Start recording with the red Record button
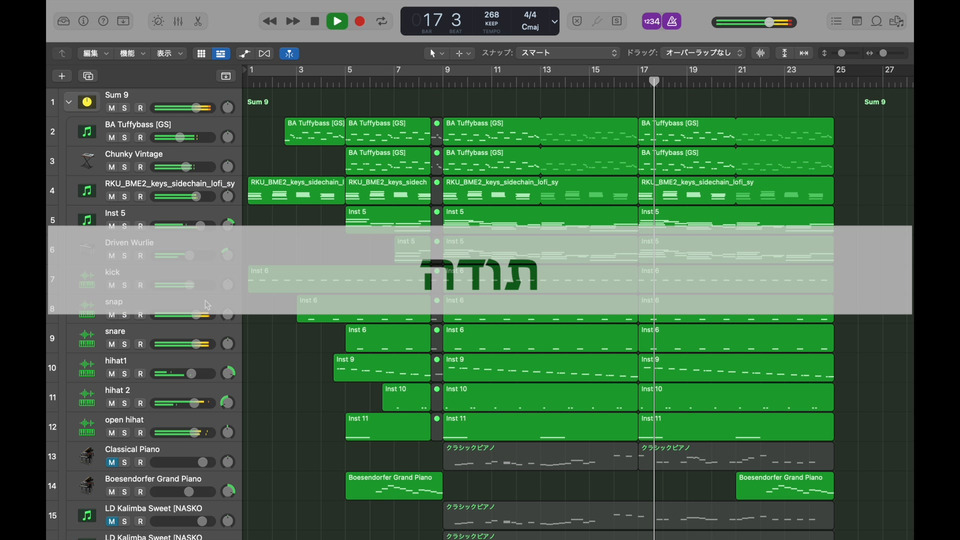Viewport: 960px width, 540px height. (x=360, y=21)
